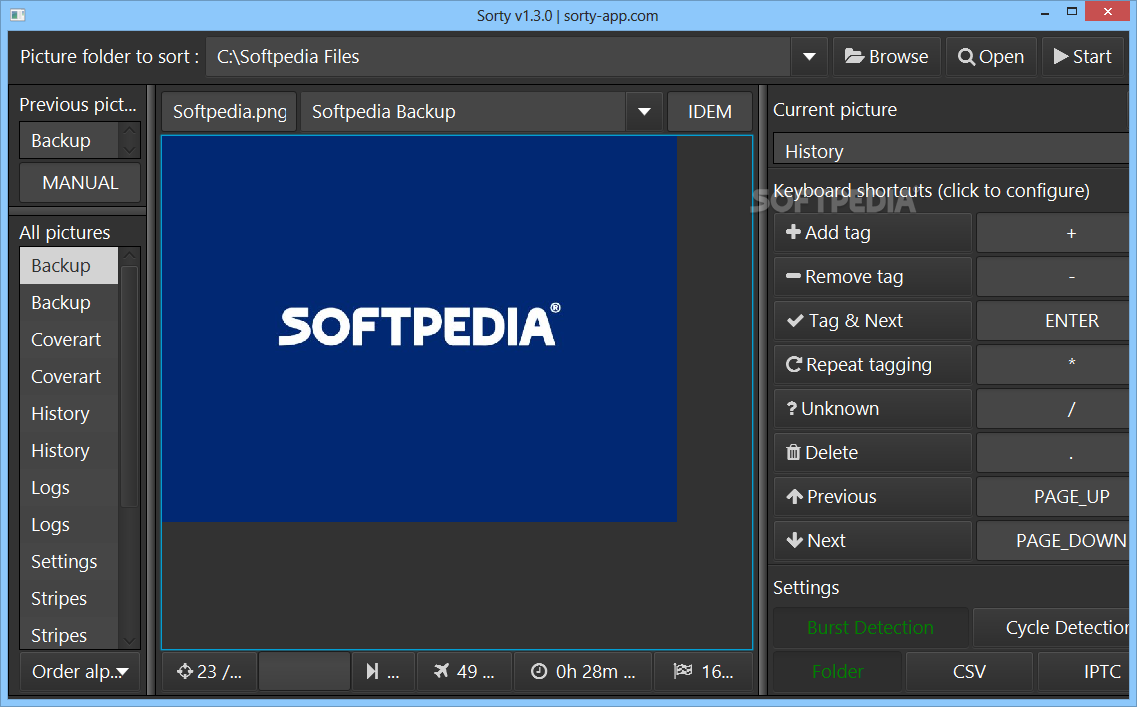The image size is (1137, 707).
Task: Minimize the Sorty window
Action: click(1045, 13)
